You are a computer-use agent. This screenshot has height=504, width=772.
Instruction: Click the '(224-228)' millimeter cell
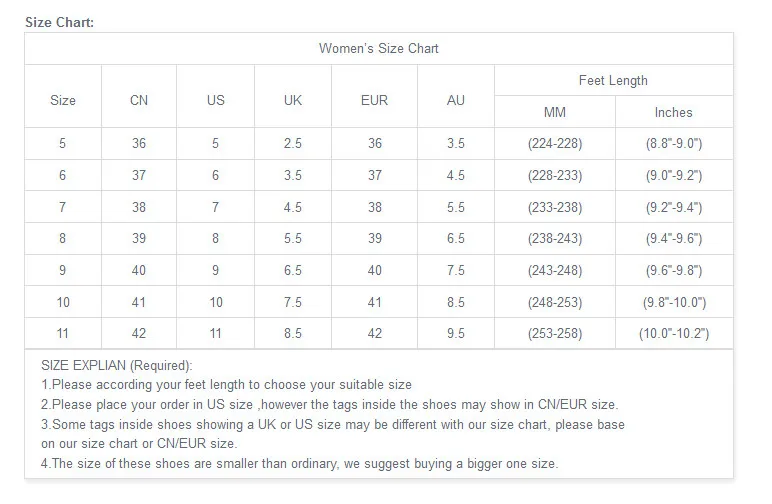(x=555, y=144)
